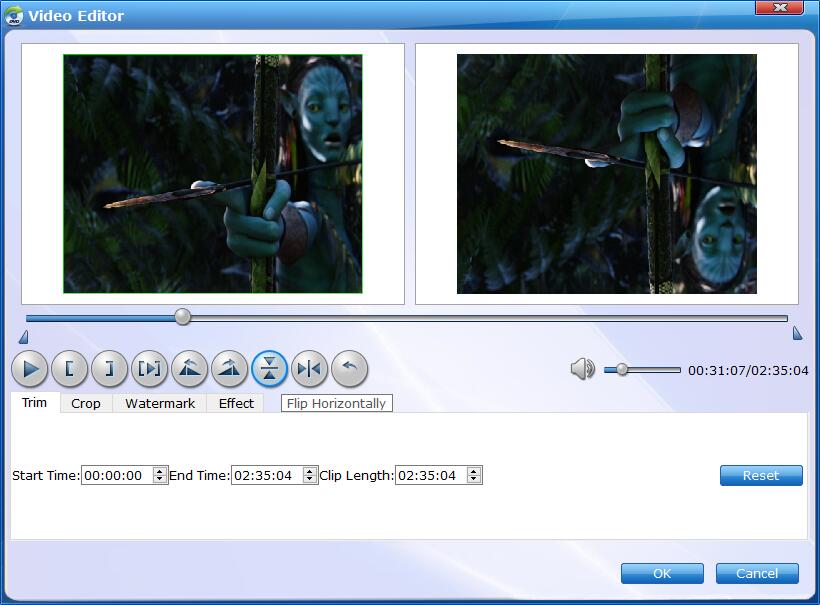820x605 pixels.
Task: Confirm edits with OK
Action: (662, 573)
